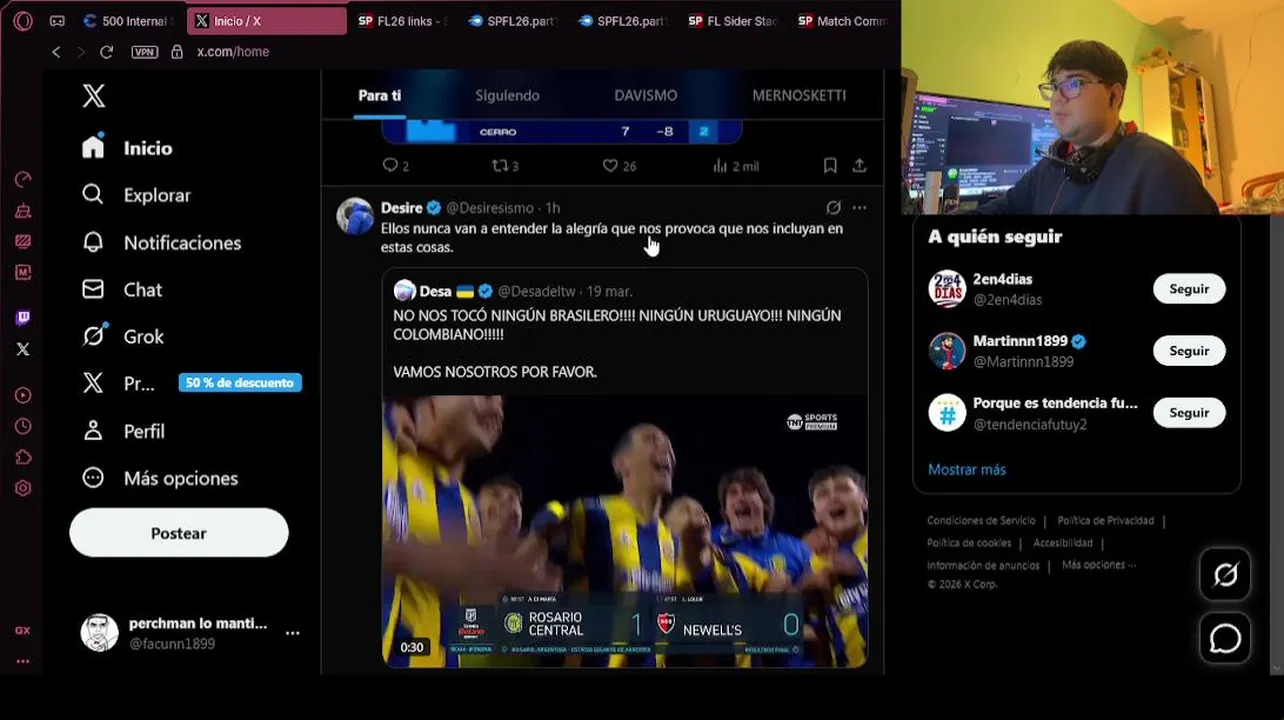This screenshot has height=720, width=1284.
Task: Switch to the 500 Internal tab
Action: coord(127,21)
